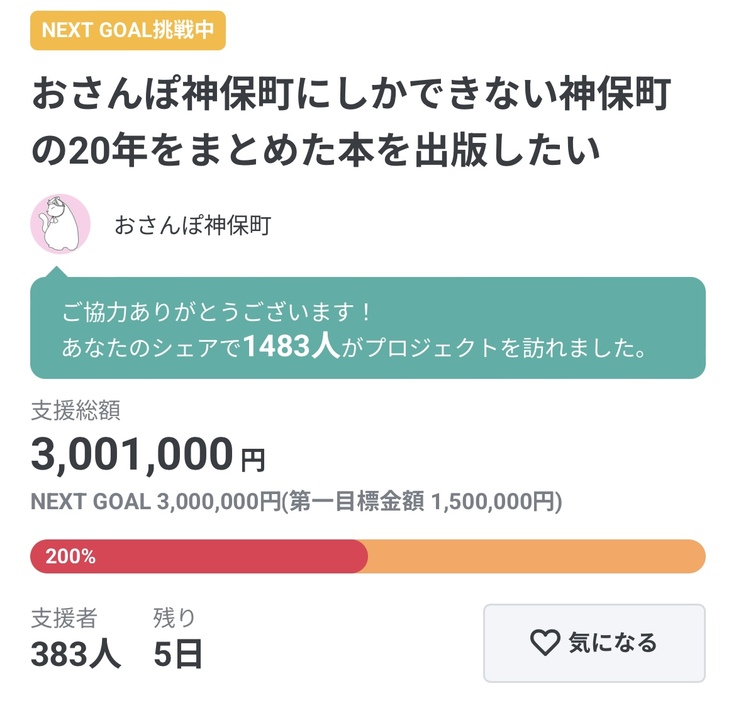
Task: Click the orange portion of the progress bar
Action: (x=535, y=557)
